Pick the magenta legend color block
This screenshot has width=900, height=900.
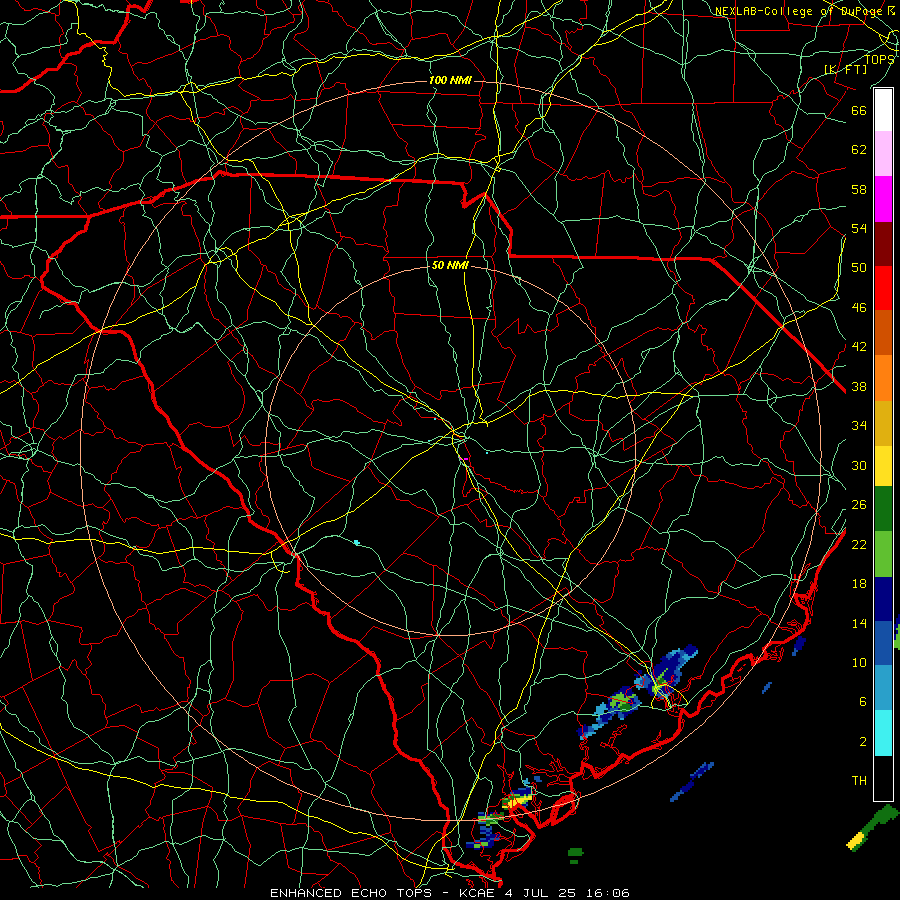pyautogui.click(x=883, y=199)
